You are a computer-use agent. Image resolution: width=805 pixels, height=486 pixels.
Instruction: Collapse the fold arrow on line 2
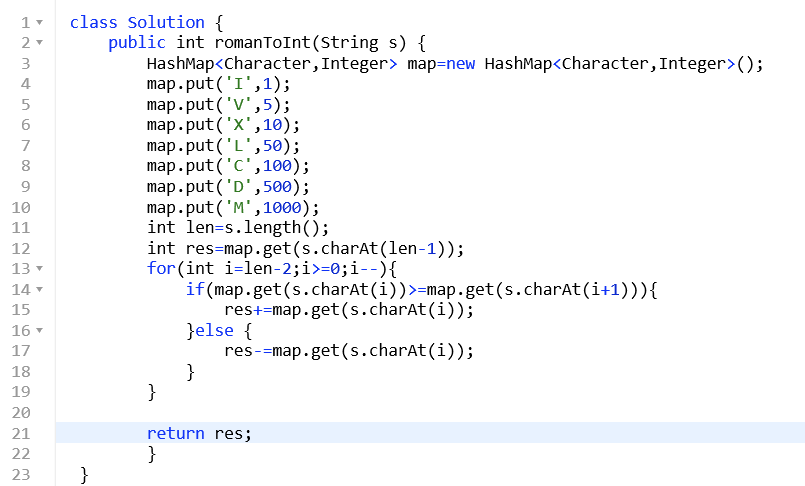[x=40, y=43]
